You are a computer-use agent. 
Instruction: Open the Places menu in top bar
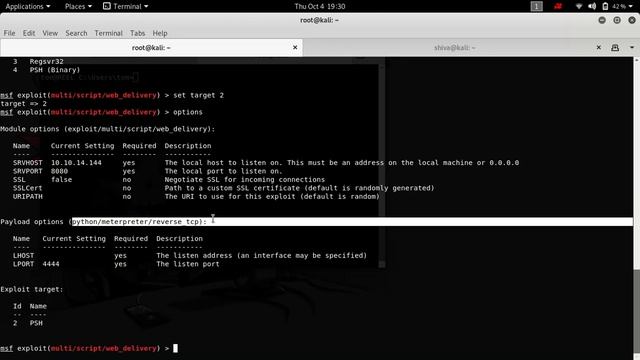[x=78, y=6]
